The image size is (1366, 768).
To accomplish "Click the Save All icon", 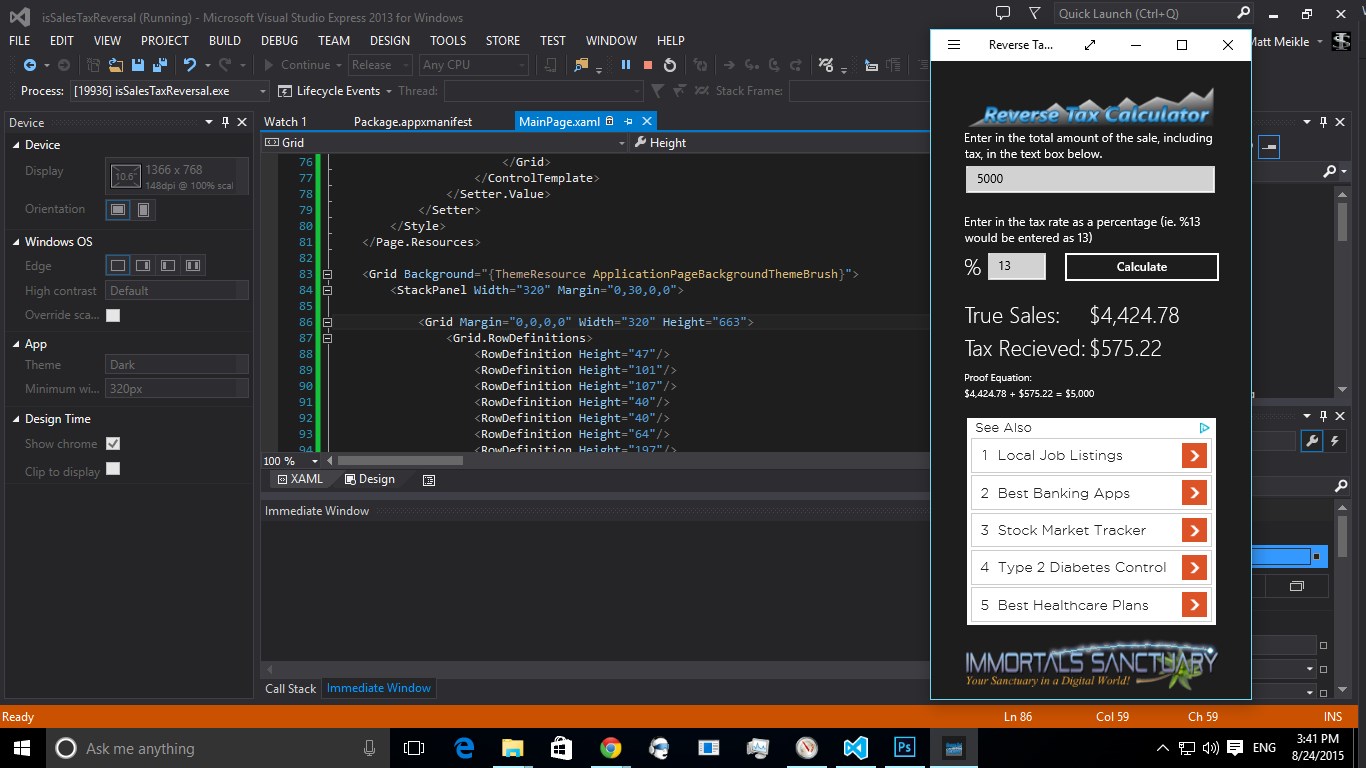I will 159,65.
